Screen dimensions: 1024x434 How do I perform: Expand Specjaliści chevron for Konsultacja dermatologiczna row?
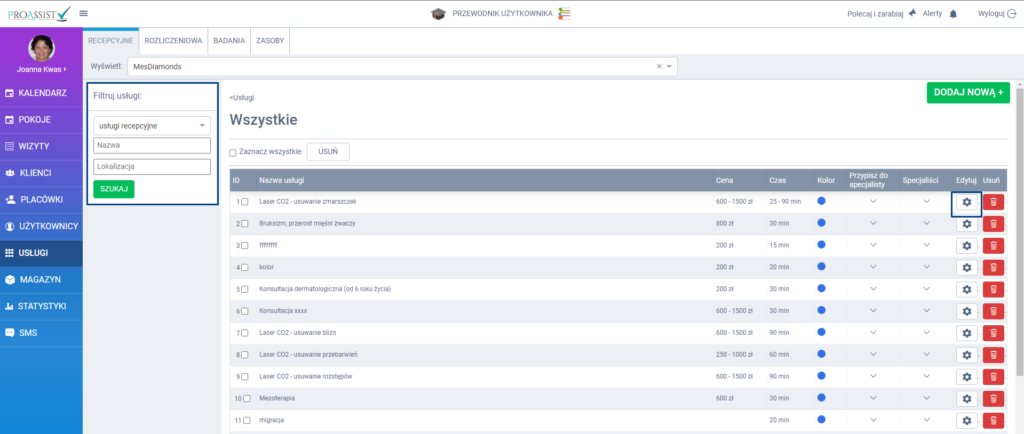[926, 289]
